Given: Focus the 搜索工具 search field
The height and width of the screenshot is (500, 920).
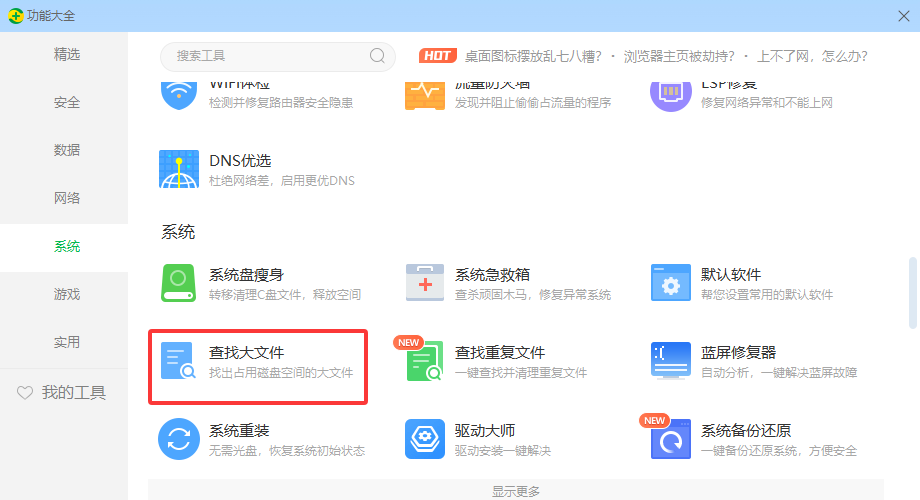Looking at the screenshot, I should [278, 56].
